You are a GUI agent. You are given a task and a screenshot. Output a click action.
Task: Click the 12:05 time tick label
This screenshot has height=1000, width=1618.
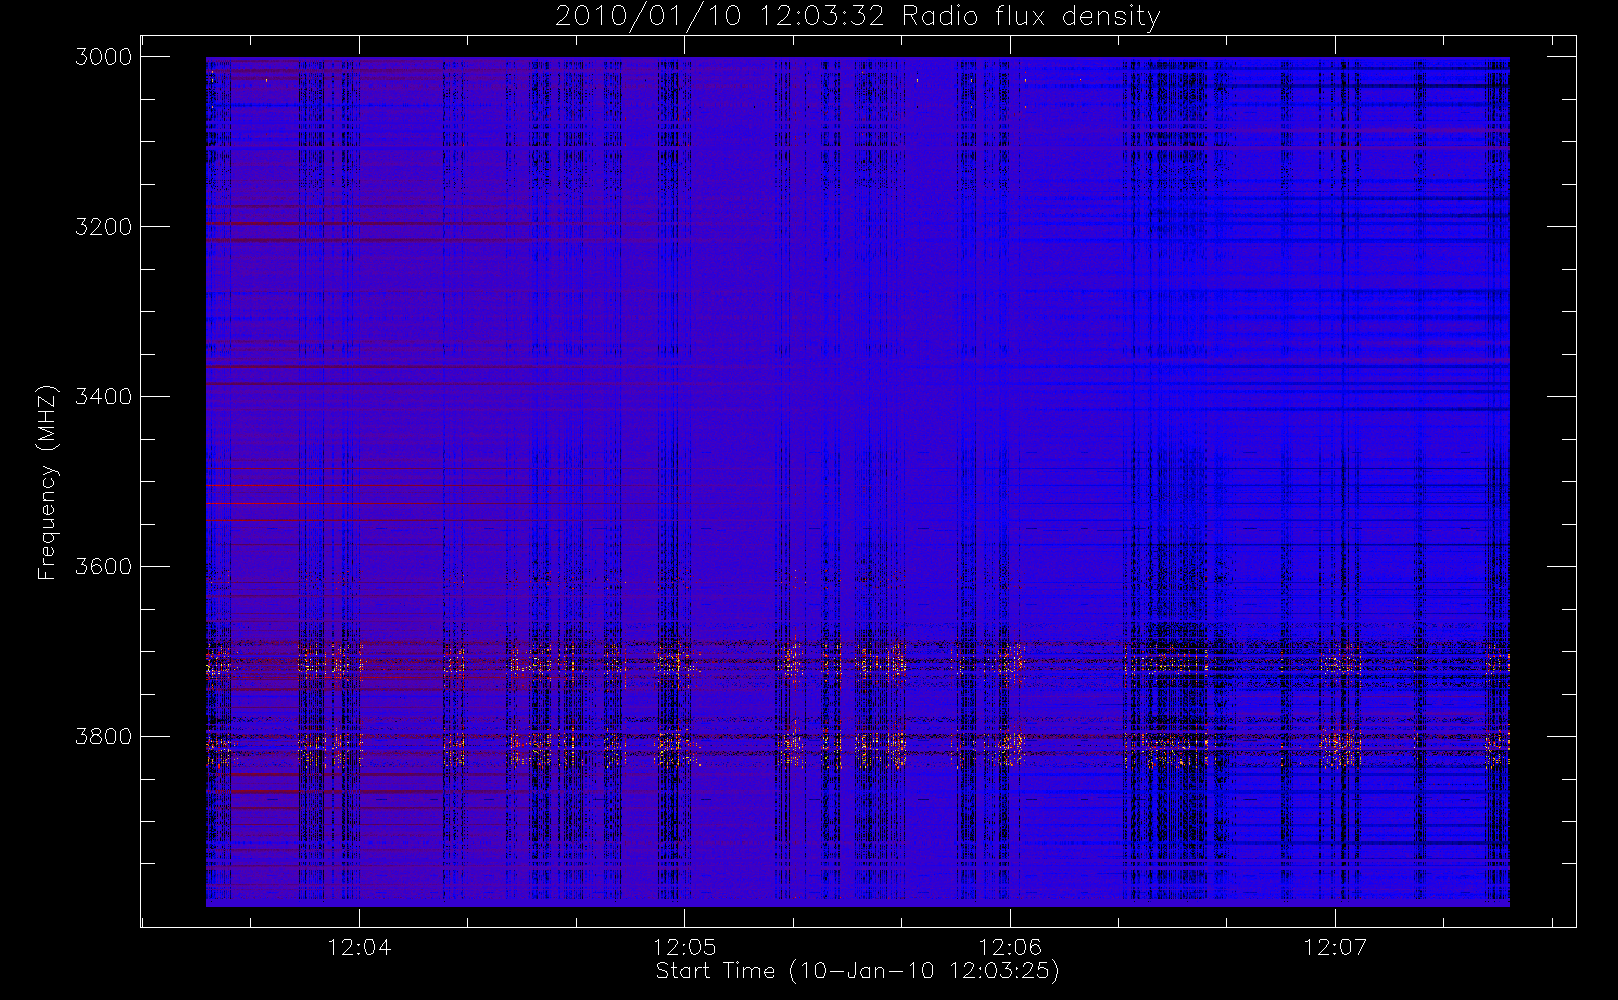coord(685,947)
